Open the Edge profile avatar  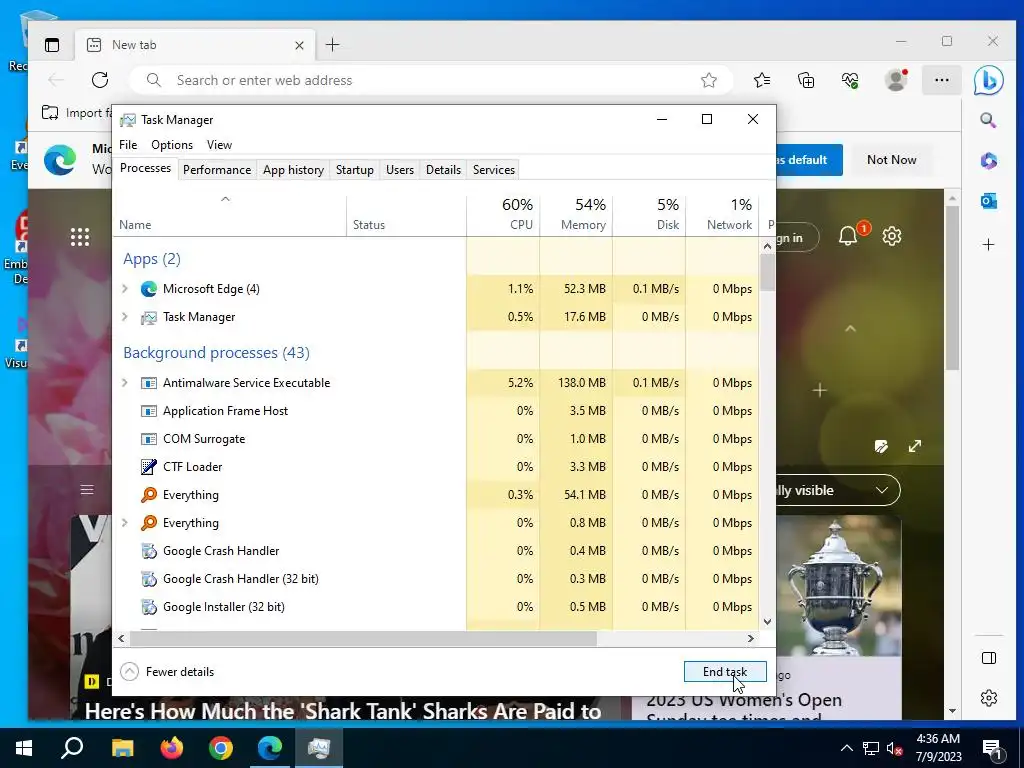896,80
